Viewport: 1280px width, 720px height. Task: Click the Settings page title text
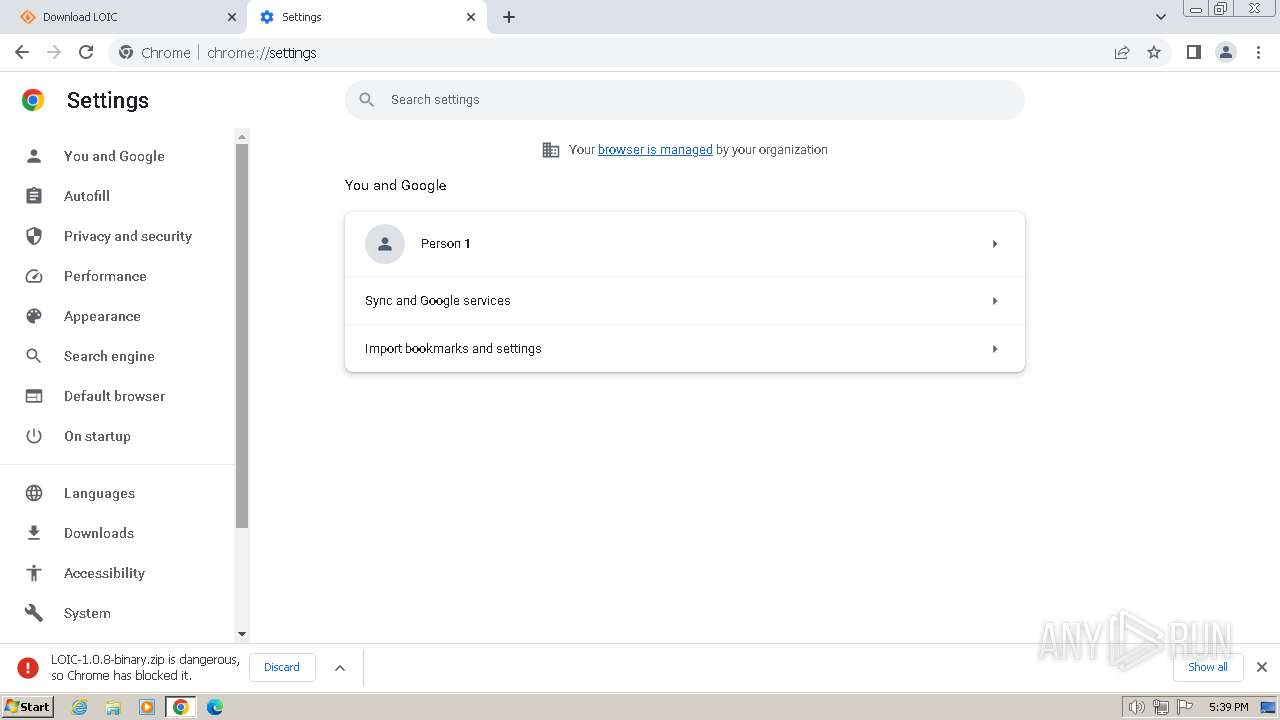coord(108,100)
